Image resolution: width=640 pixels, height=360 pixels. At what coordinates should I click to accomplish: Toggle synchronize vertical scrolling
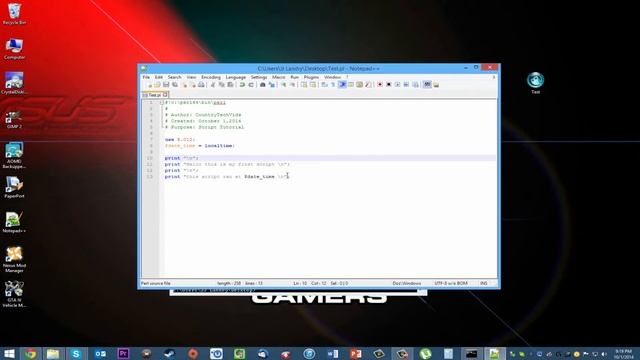(x=304, y=85)
